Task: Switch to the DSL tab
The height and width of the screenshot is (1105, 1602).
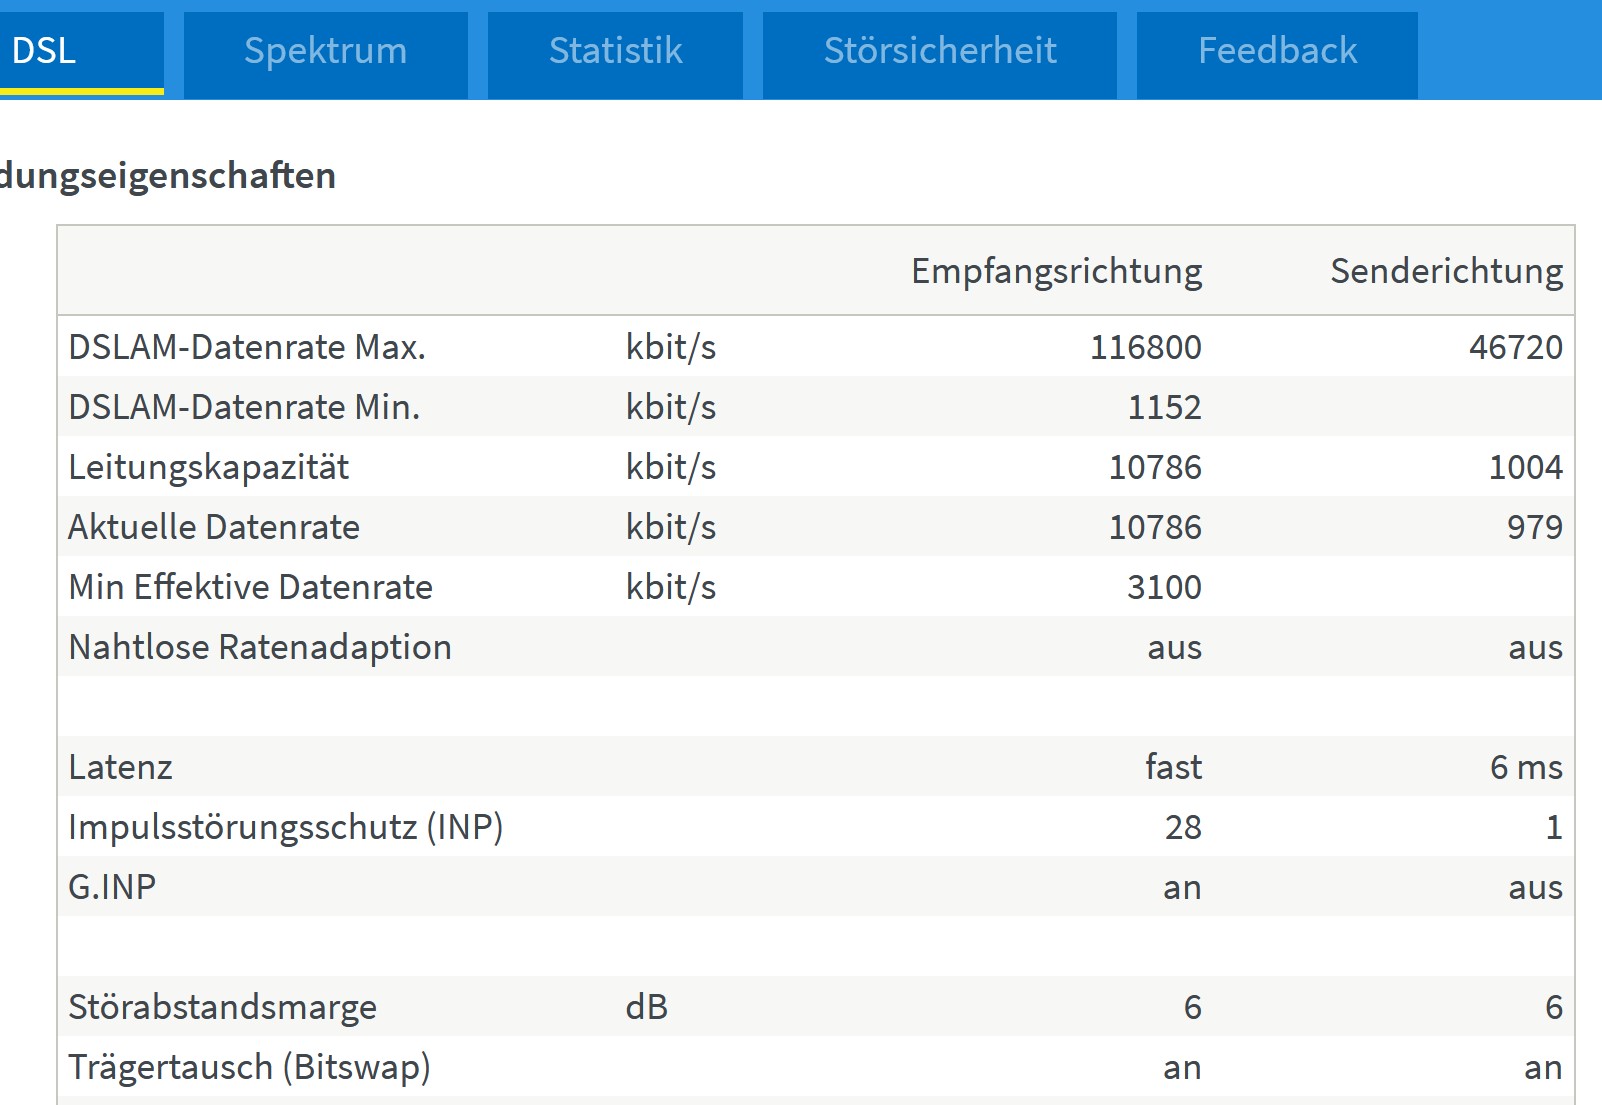Action: click(x=80, y=54)
